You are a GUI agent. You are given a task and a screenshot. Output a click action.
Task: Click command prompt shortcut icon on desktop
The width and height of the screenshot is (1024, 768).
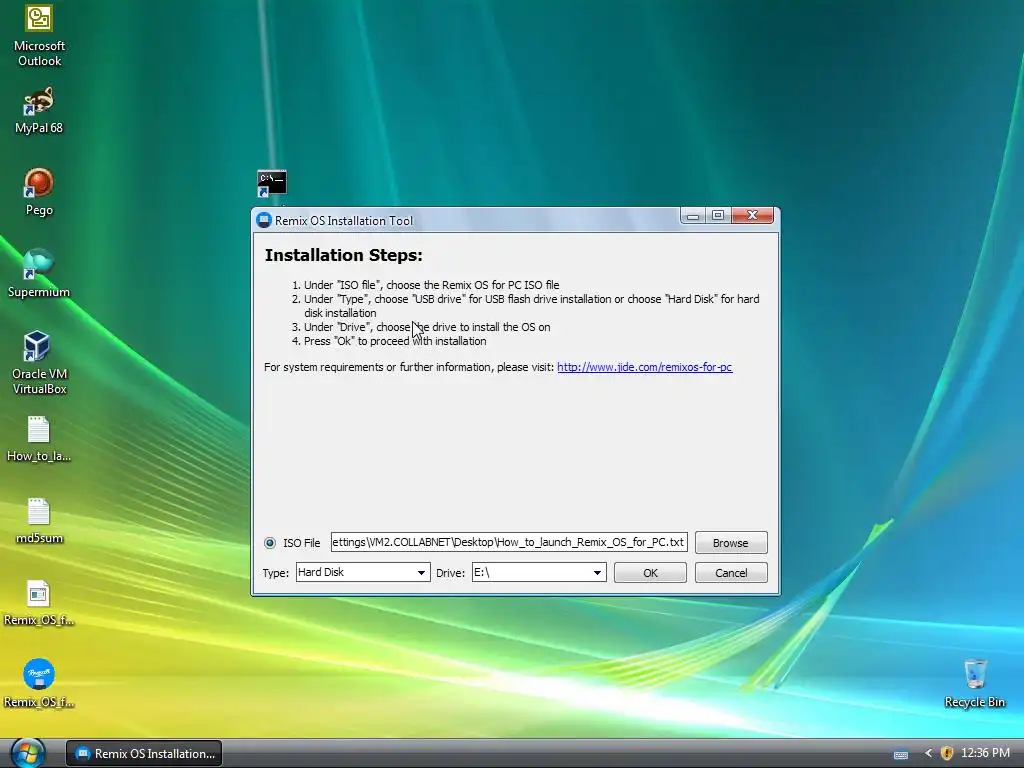272,183
